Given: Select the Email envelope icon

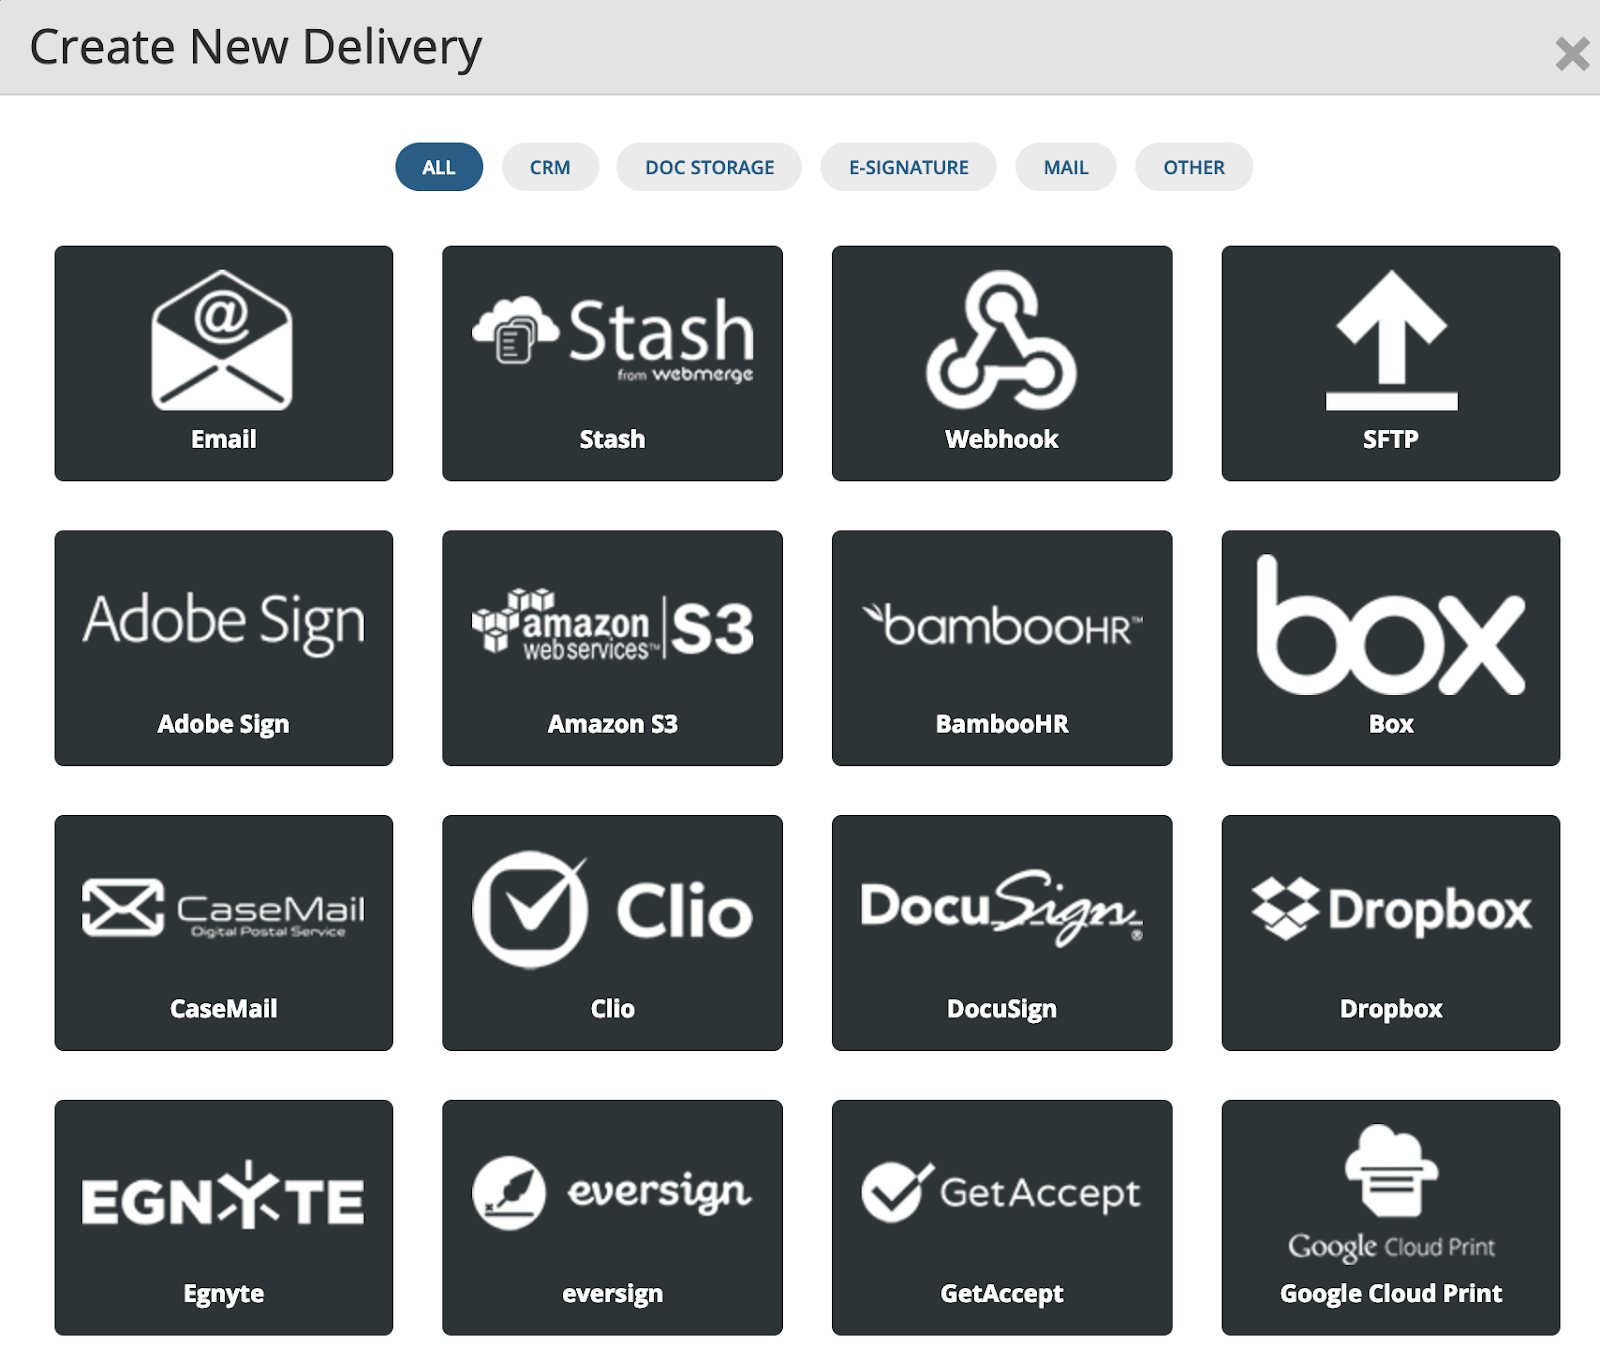Looking at the screenshot, I should (222, 340).
